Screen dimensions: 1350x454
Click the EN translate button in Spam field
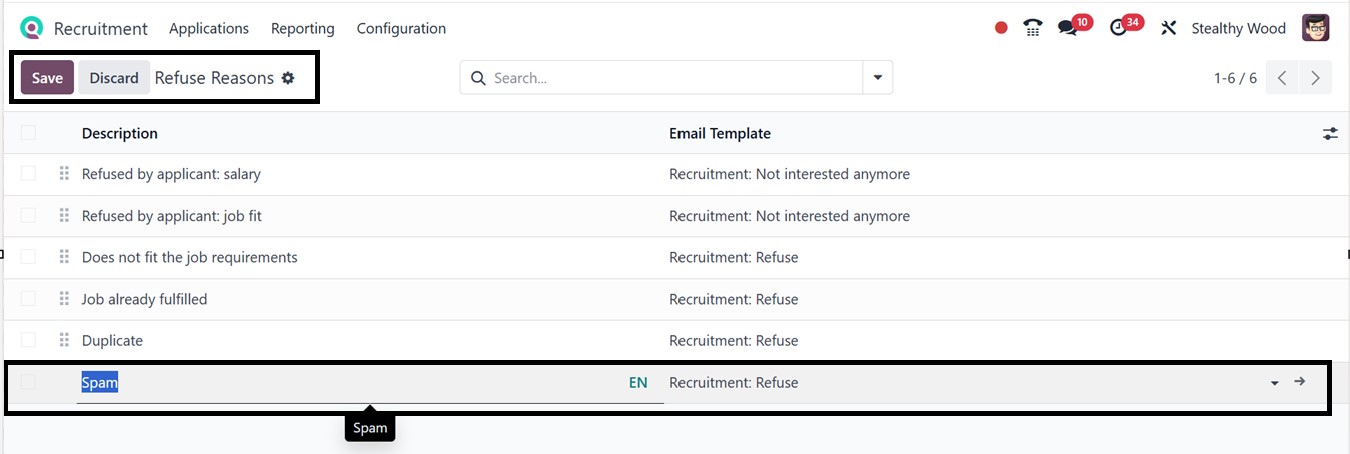click(638, 382)
